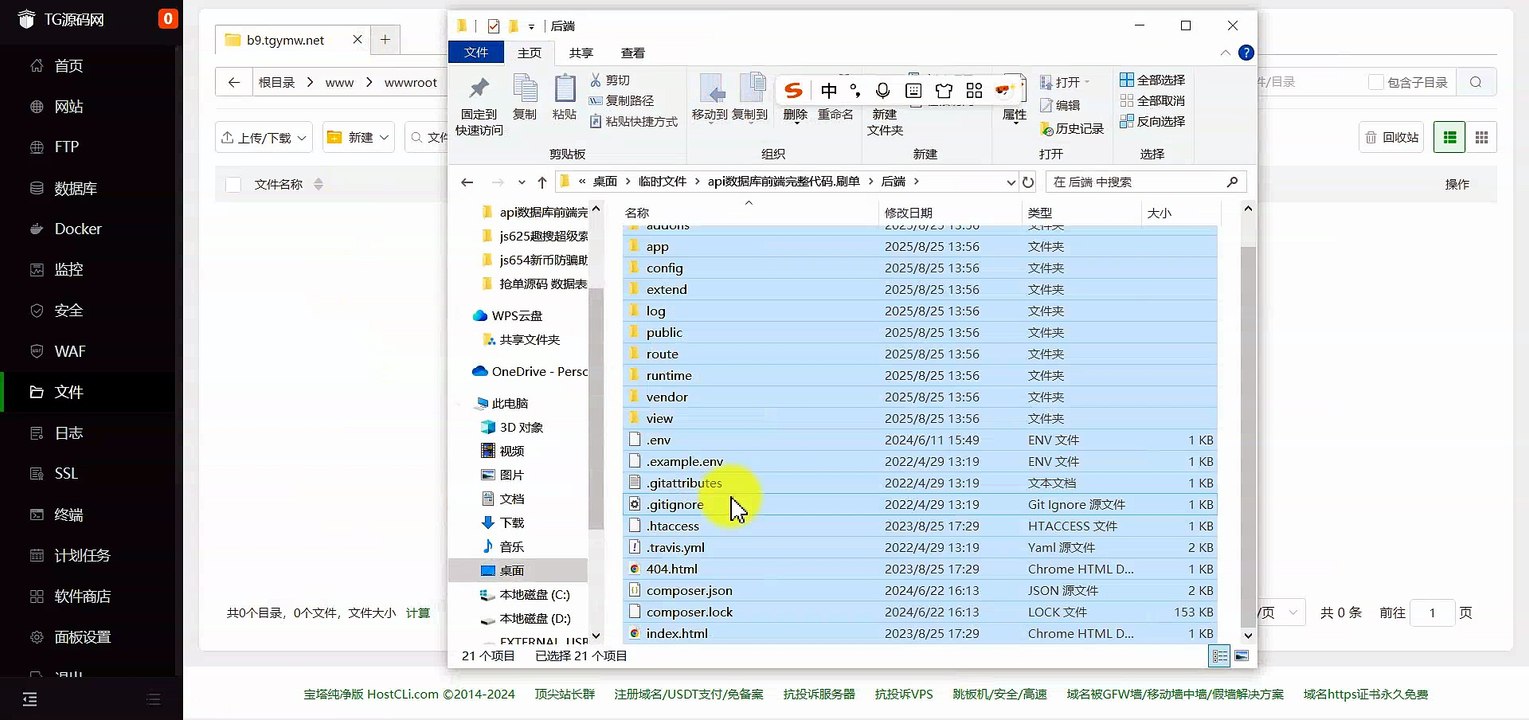This screenshot has width=1529, height=720.
Task: Select list view button in panel
Action: coord(1449,137)
